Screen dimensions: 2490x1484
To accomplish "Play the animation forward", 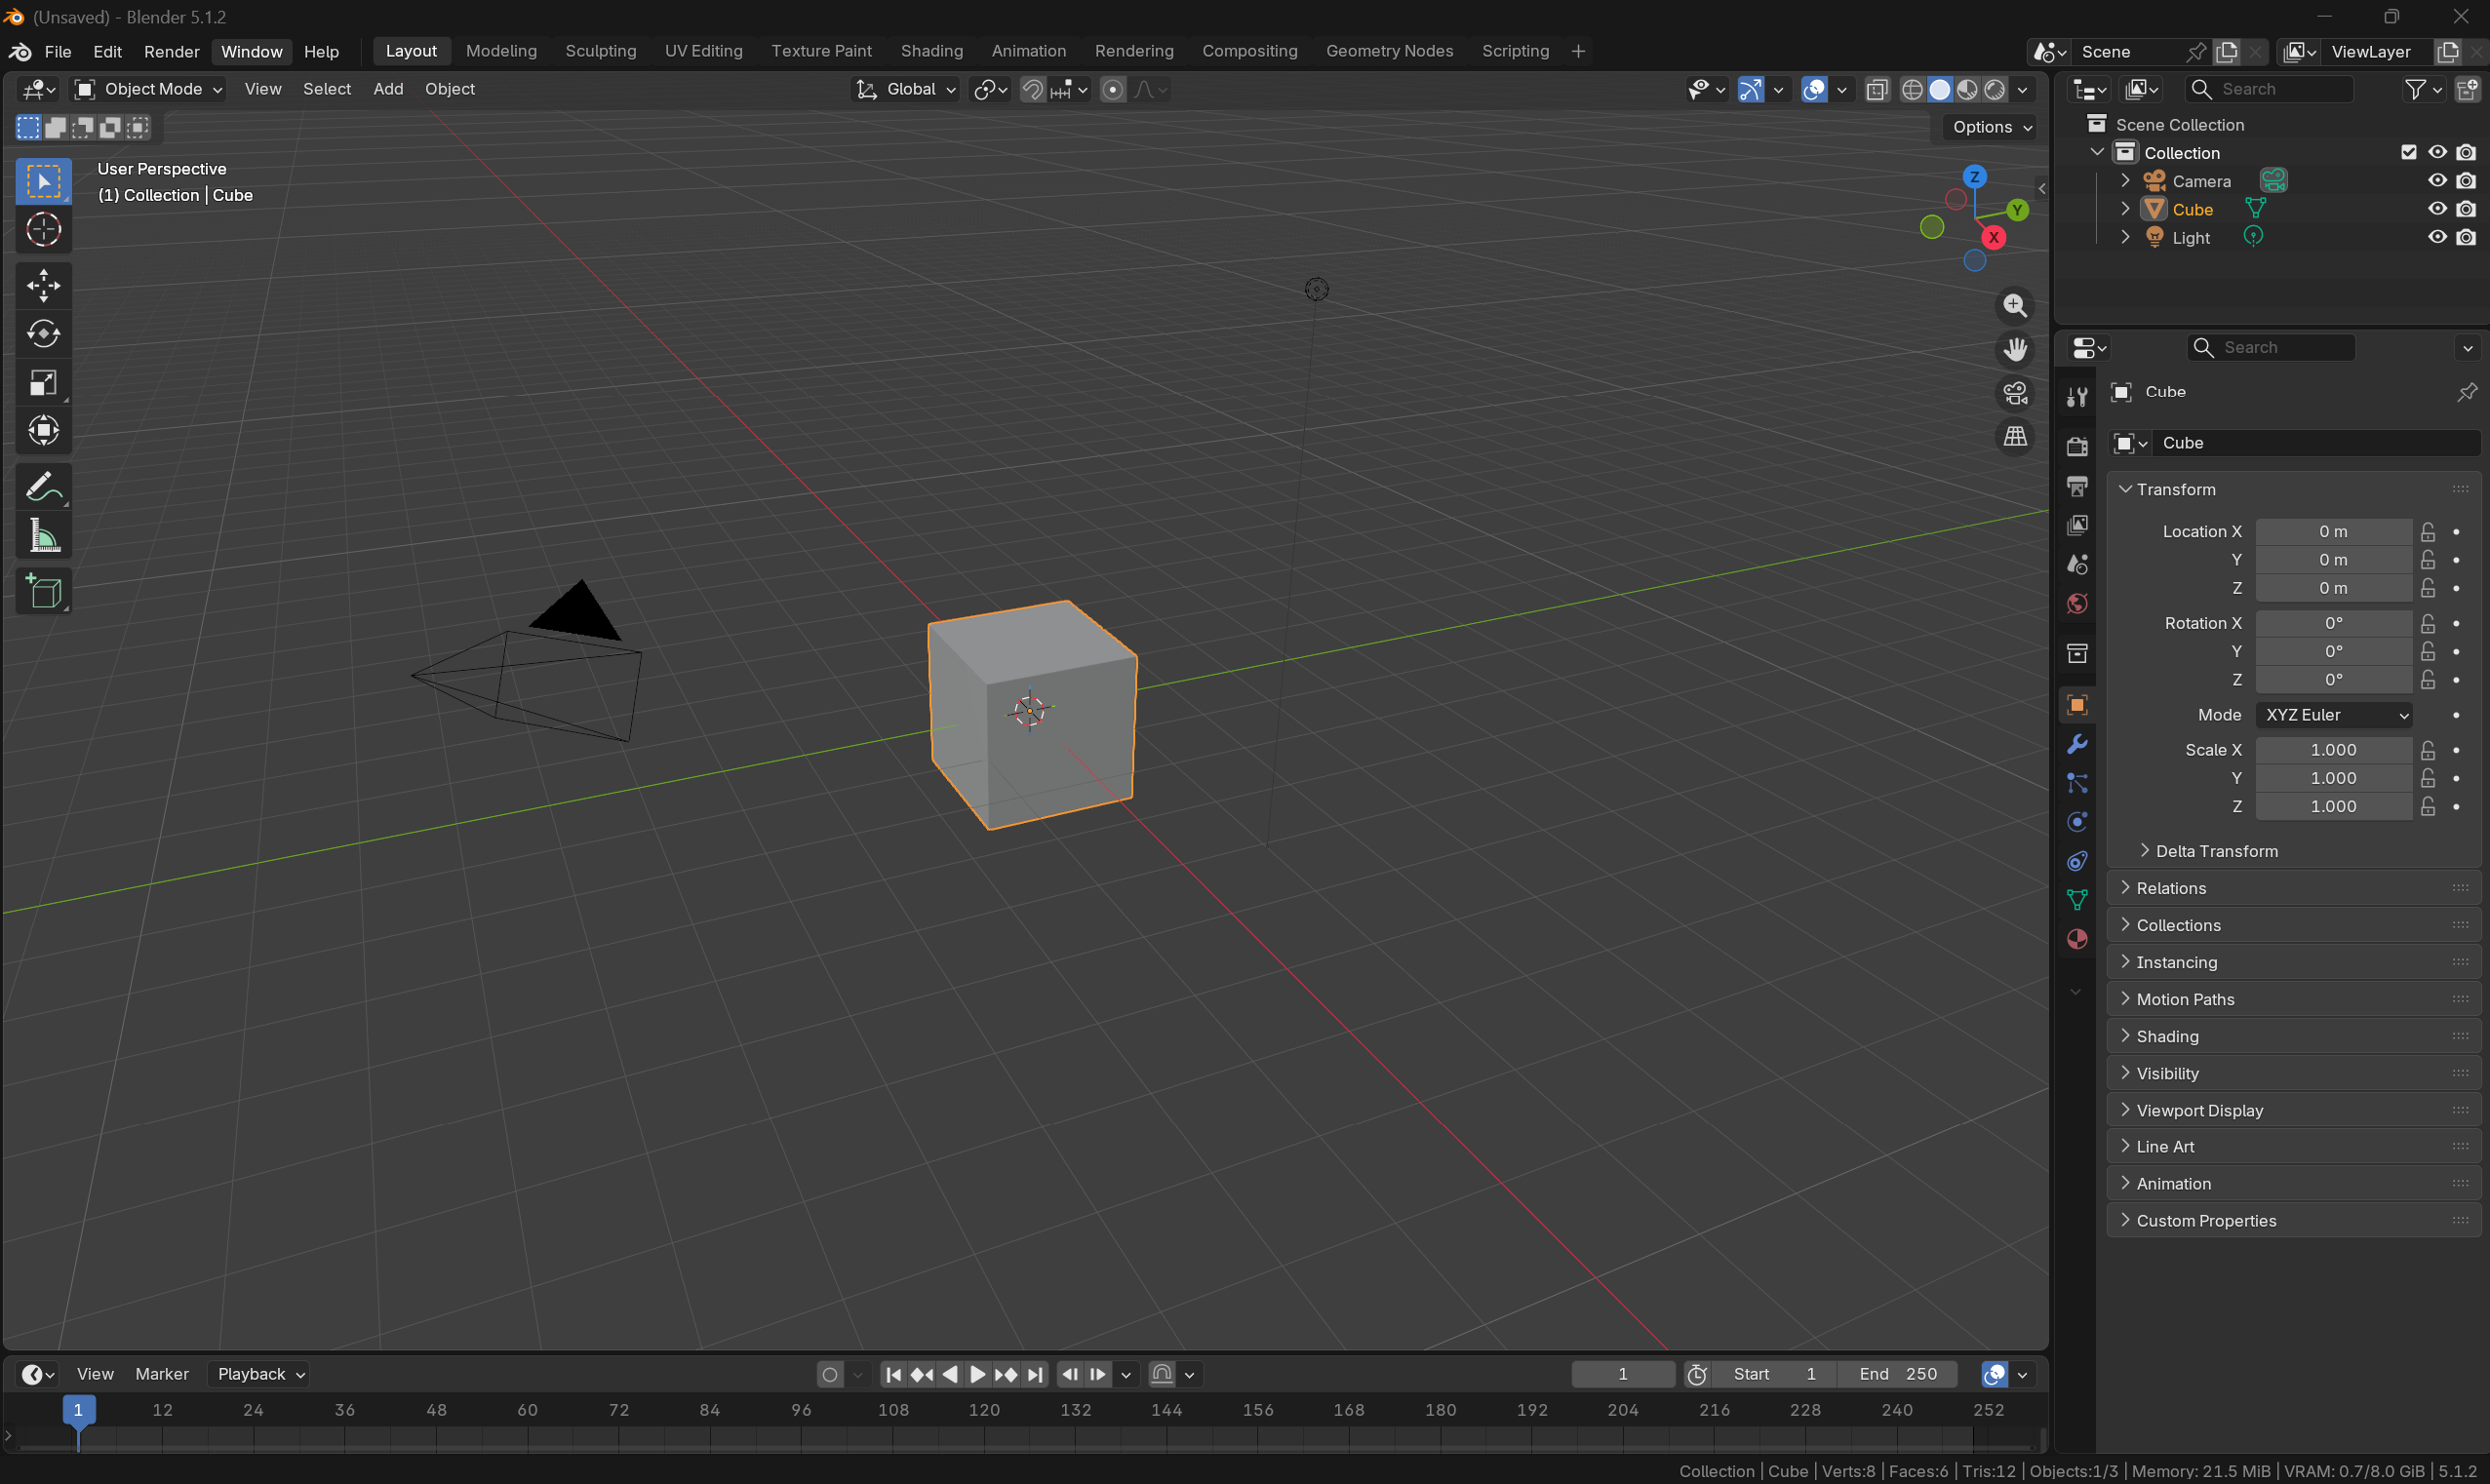I will coord(977,1375).
